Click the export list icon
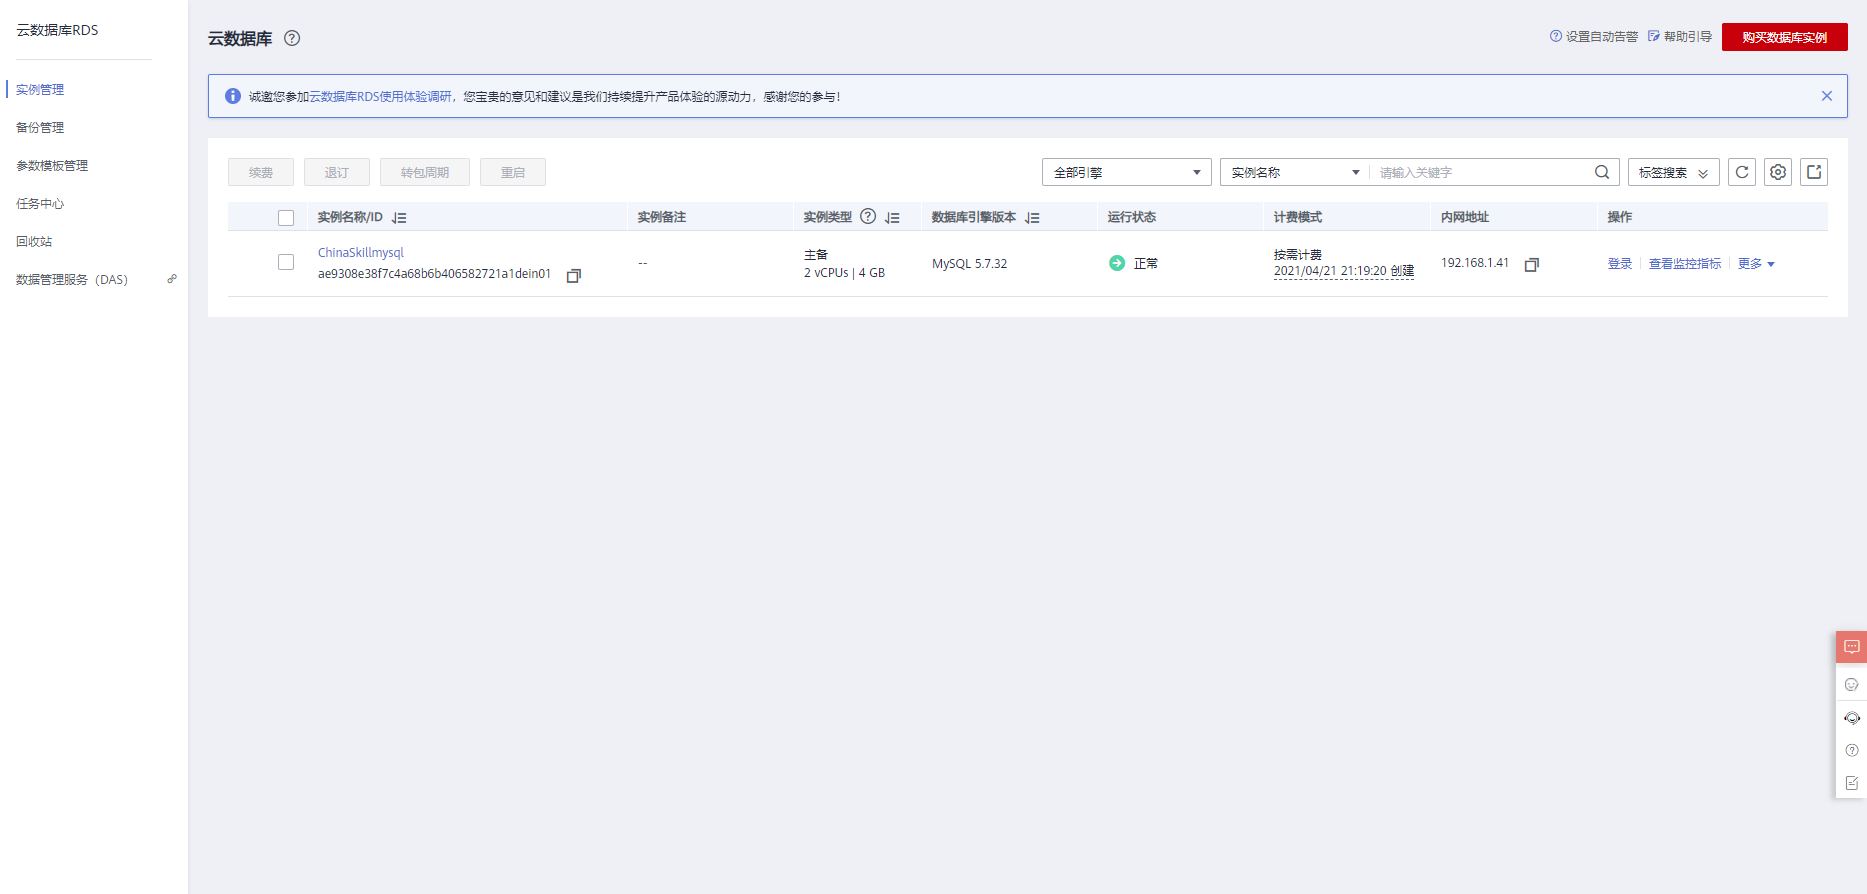1867x894 pixels. (x=1814, y=172)
